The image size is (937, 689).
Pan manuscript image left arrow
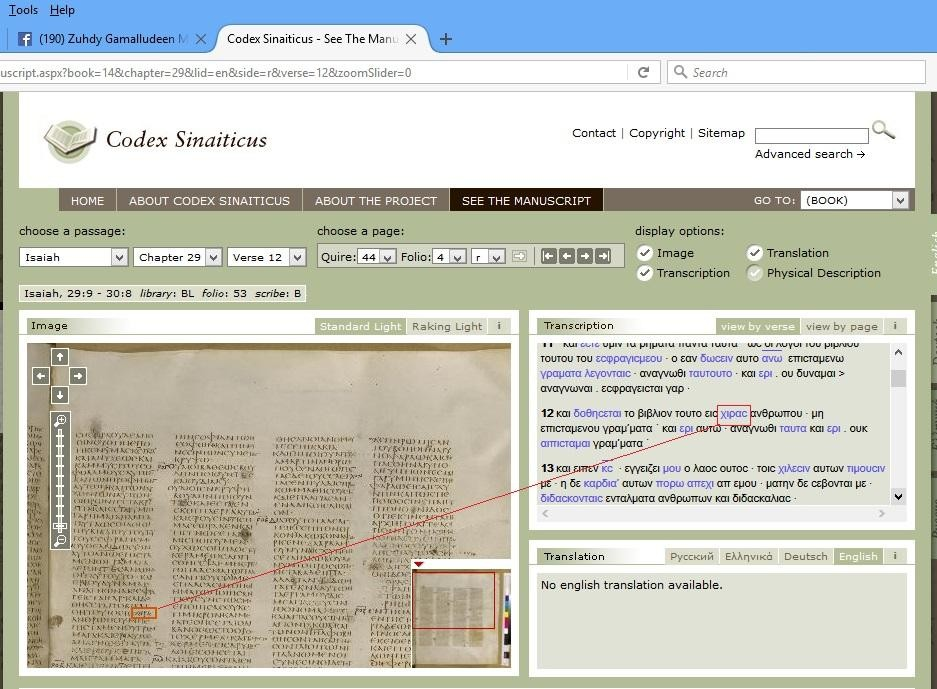tap(41, 376)
